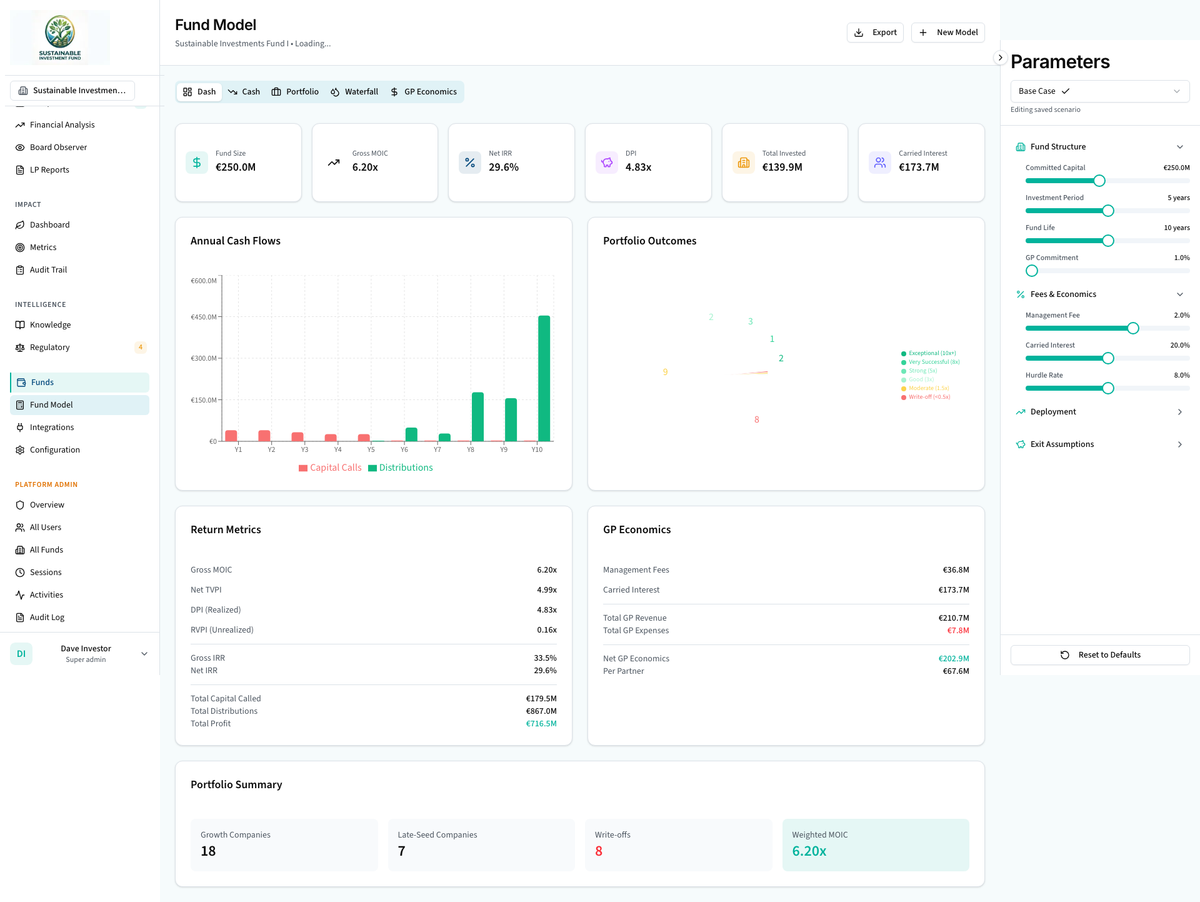Screen dimensions: 1200x902
Task: Switch to the Waterfall tab
Action: pos(353,91)
